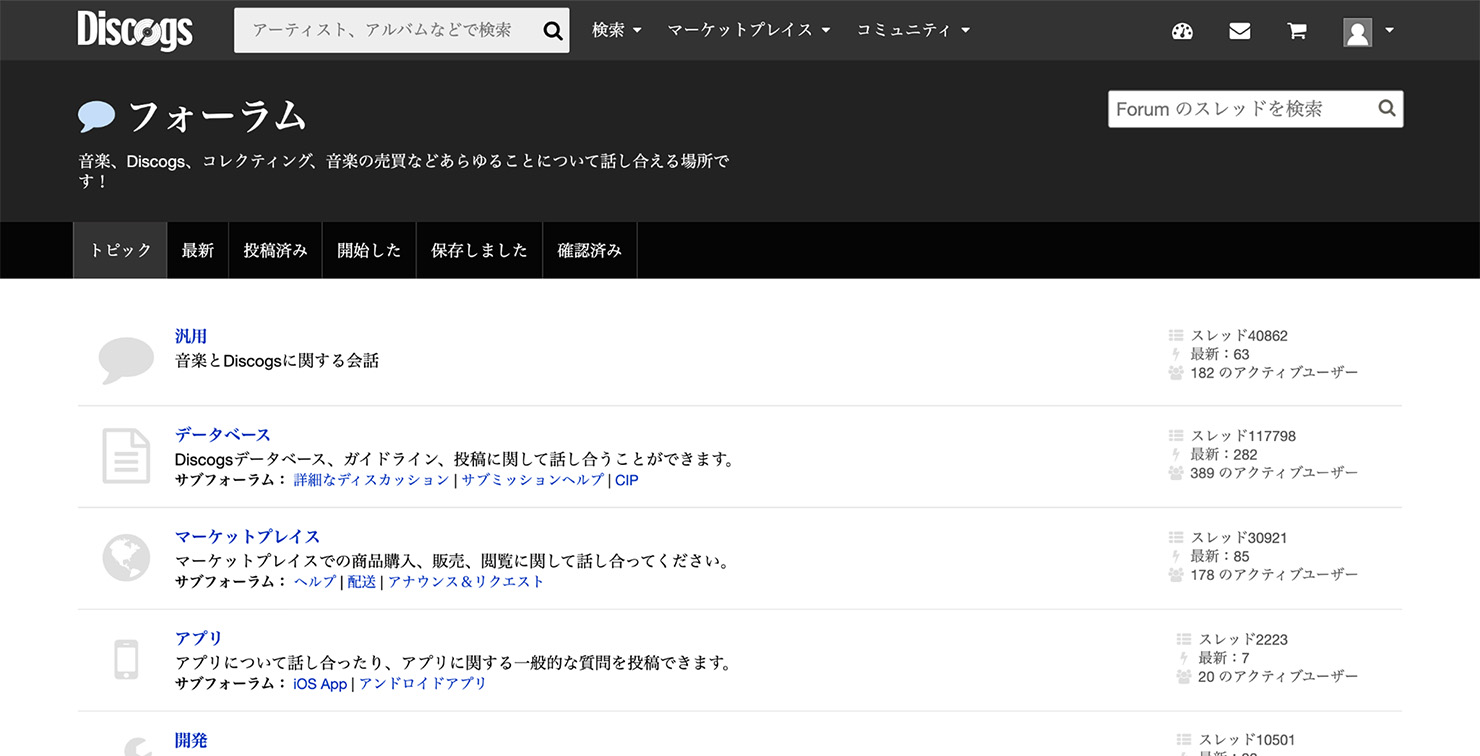The width and height of the screenshot is (1480, 756).
Task: Click the 182 のアクティブユーザー text
Action: (1274, 373)
